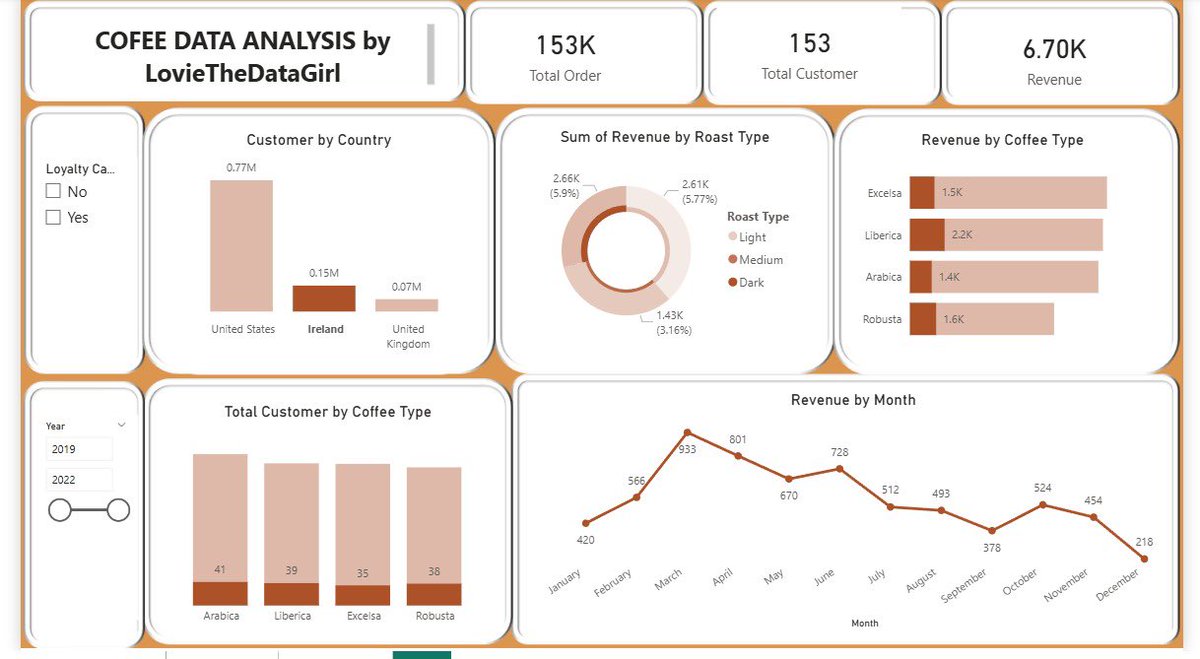Click the 153 Total Customer card

(x=821, y=53)
